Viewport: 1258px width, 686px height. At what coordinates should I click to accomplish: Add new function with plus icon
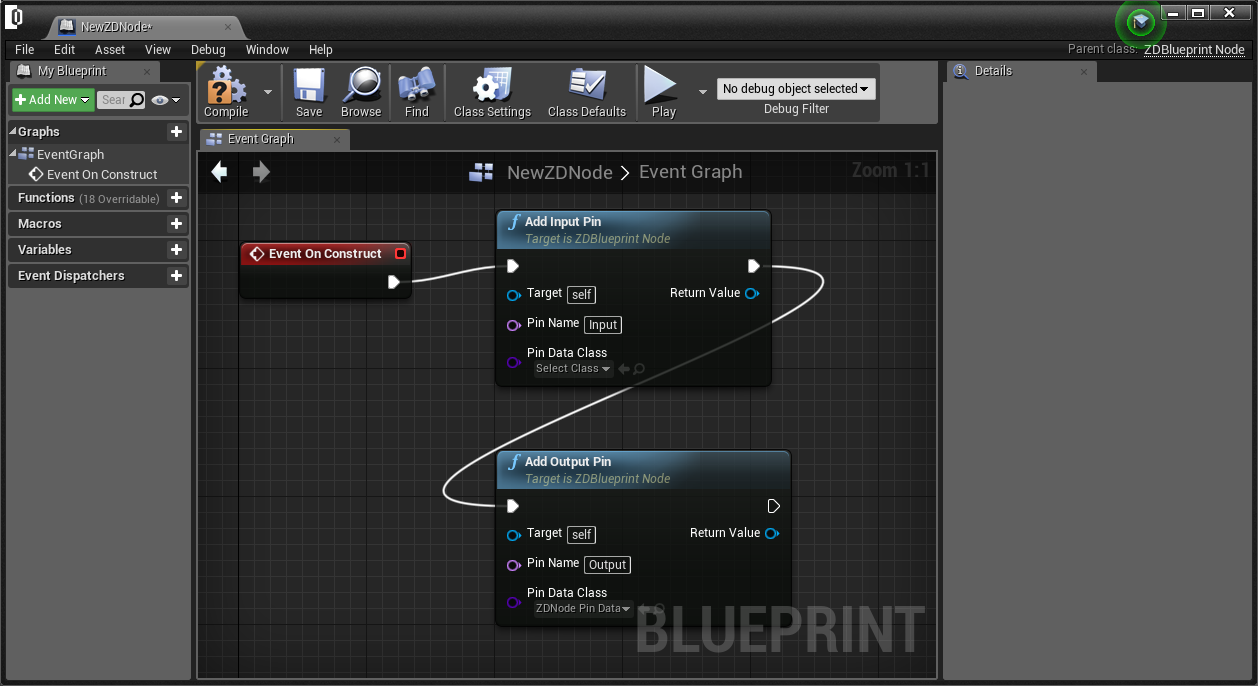pyautogui.click(x=176, y=198)
